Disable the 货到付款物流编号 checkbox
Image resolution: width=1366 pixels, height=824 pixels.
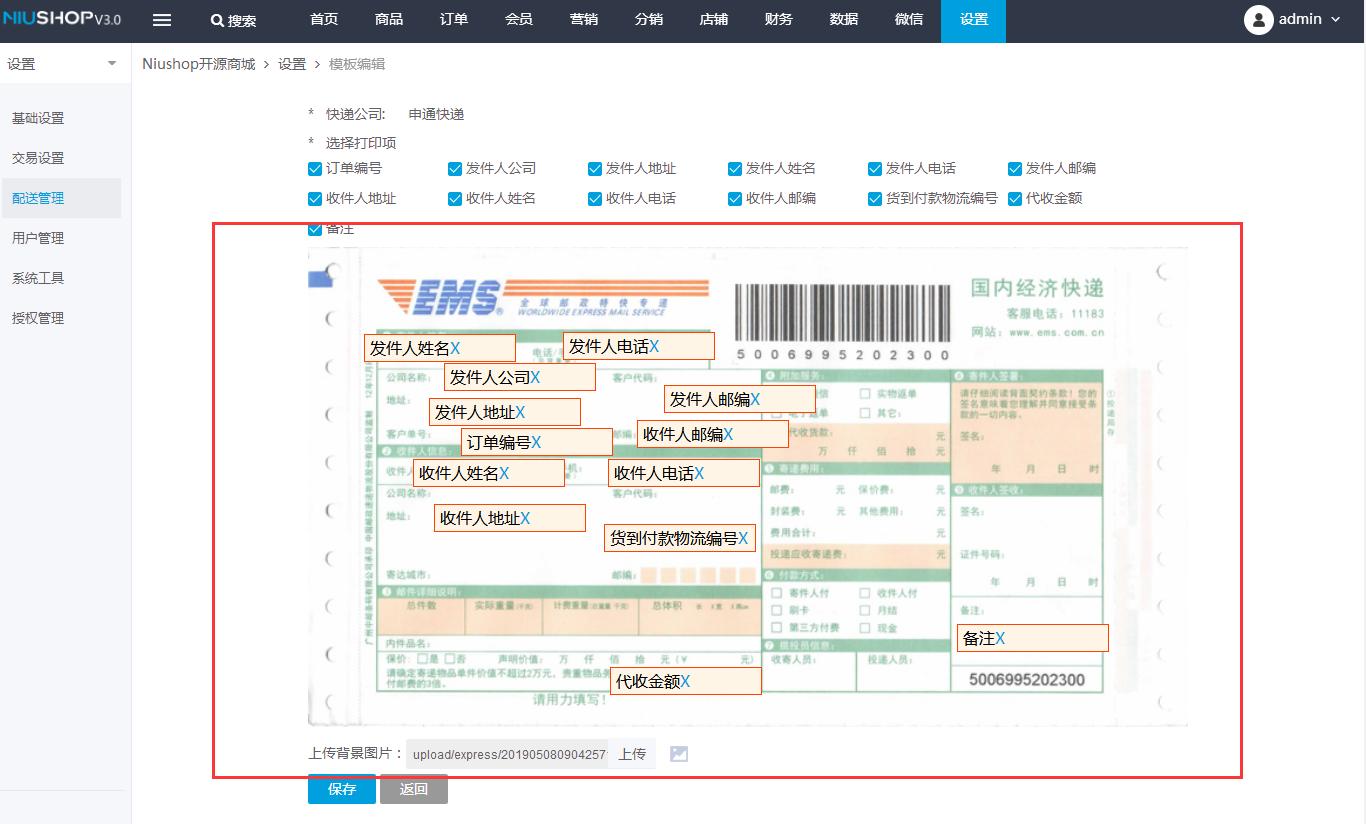point(874,198)
